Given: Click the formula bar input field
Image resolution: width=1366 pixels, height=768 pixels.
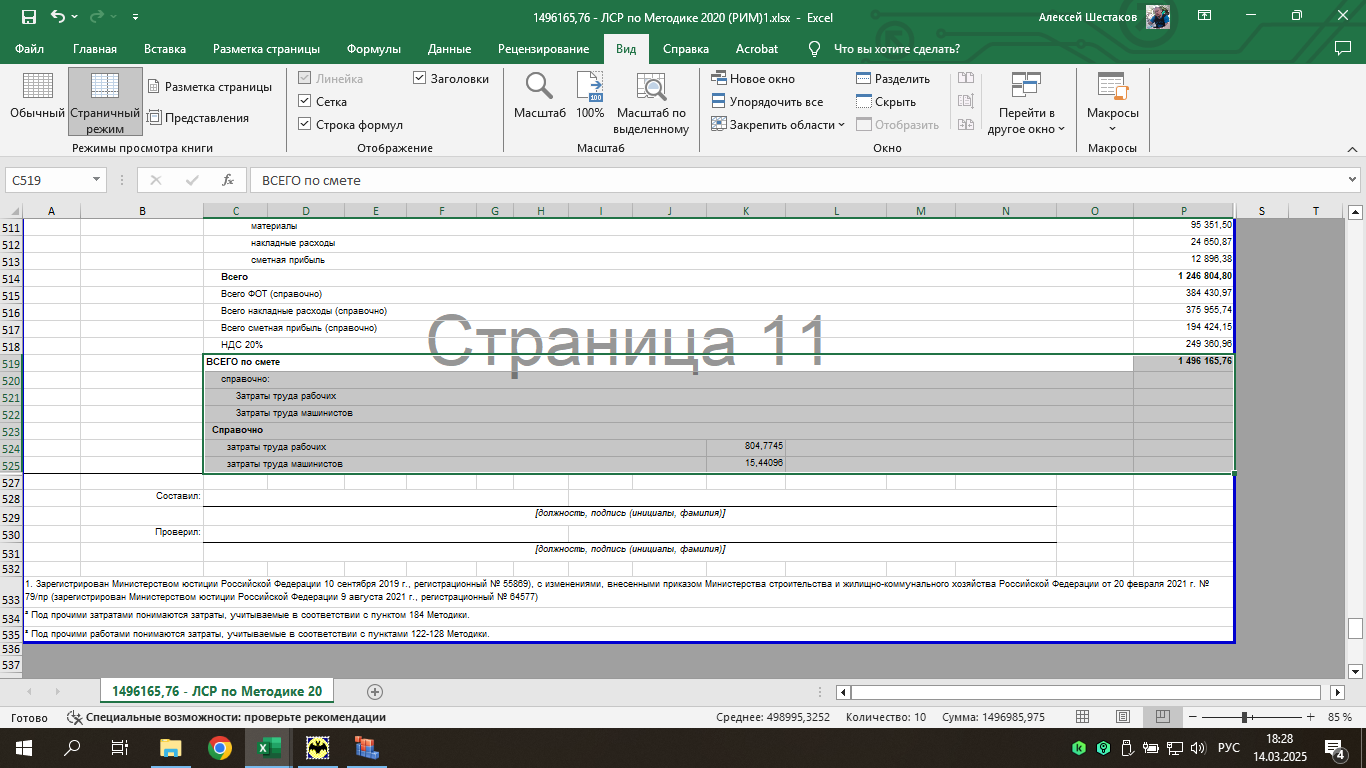Looking at the screenshot, I should tap(790, 180).
